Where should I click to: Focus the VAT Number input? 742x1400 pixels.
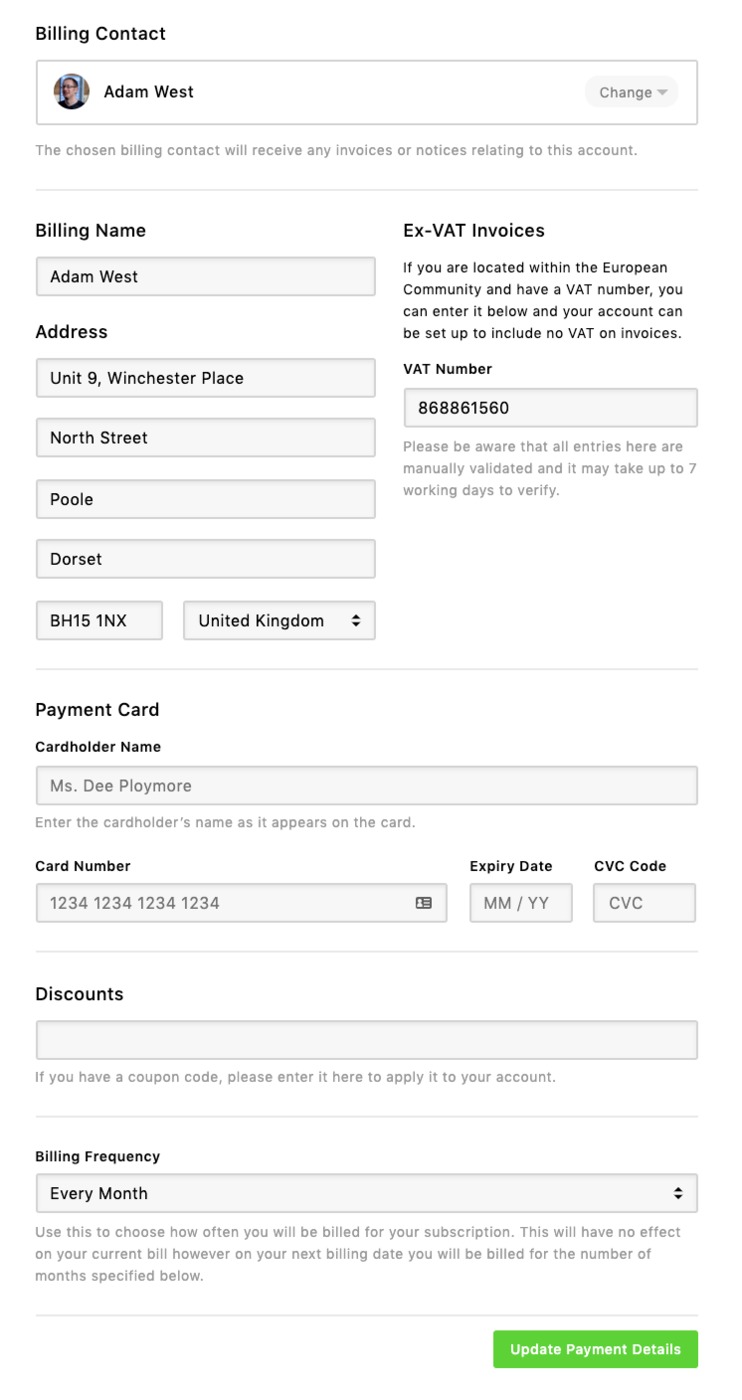(551, 408)
